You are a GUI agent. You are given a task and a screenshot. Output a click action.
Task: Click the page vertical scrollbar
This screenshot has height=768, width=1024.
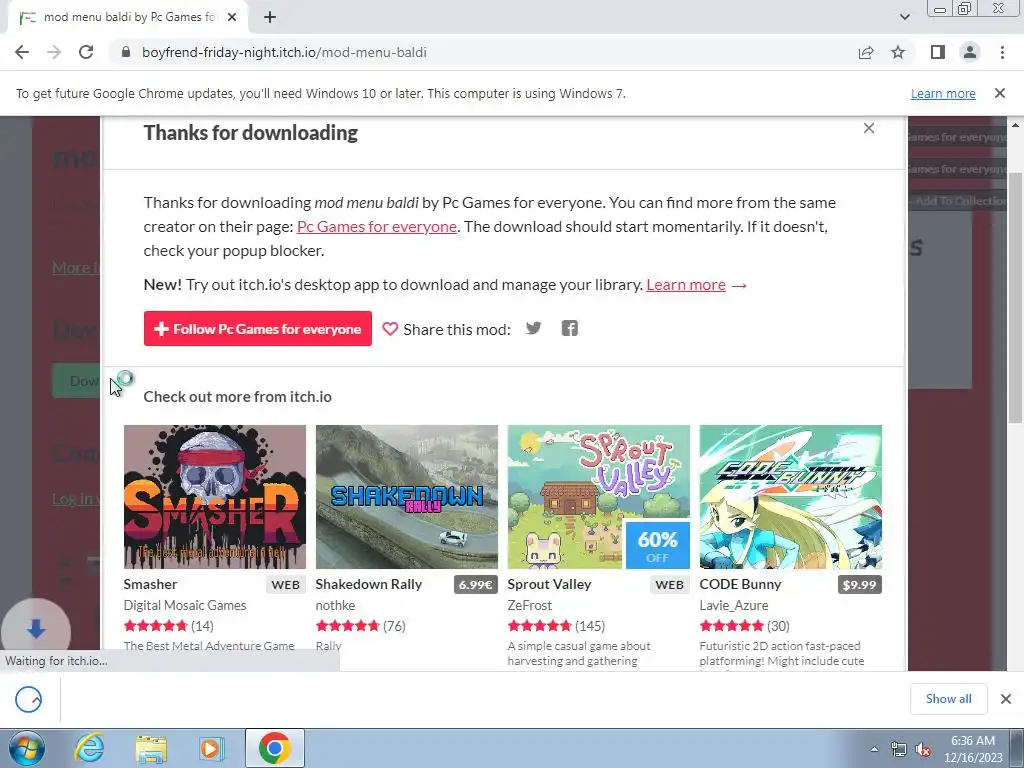tap(1015, 298)
